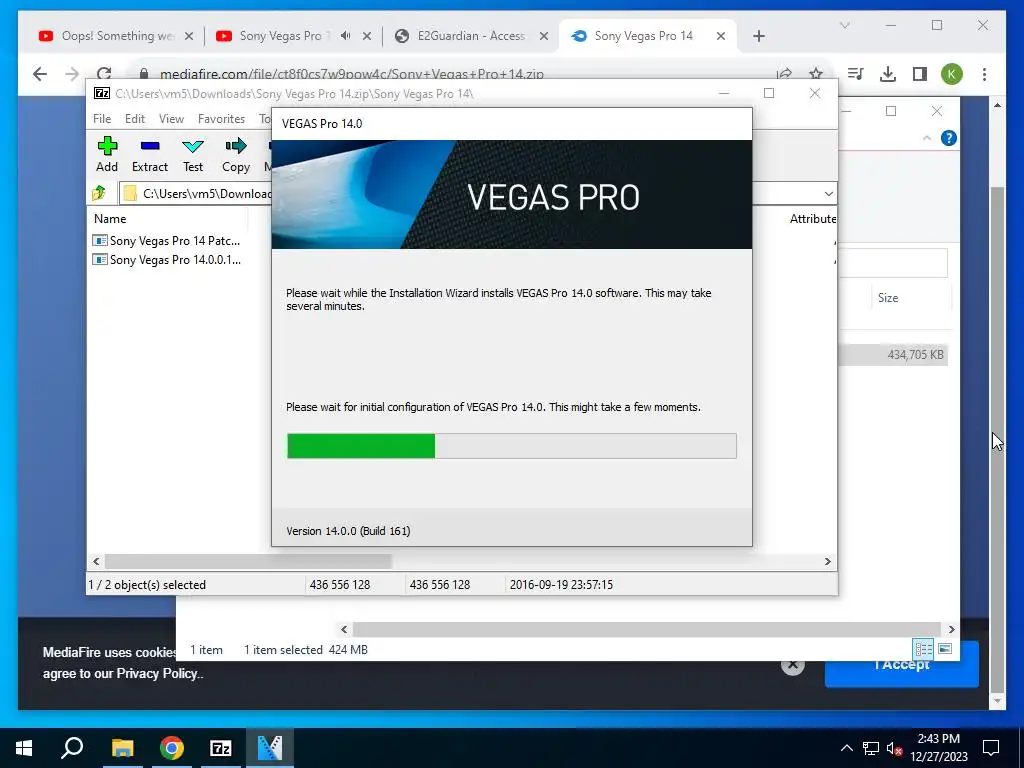Open 7-Zip from the taskbar

(x=221, y=748)
